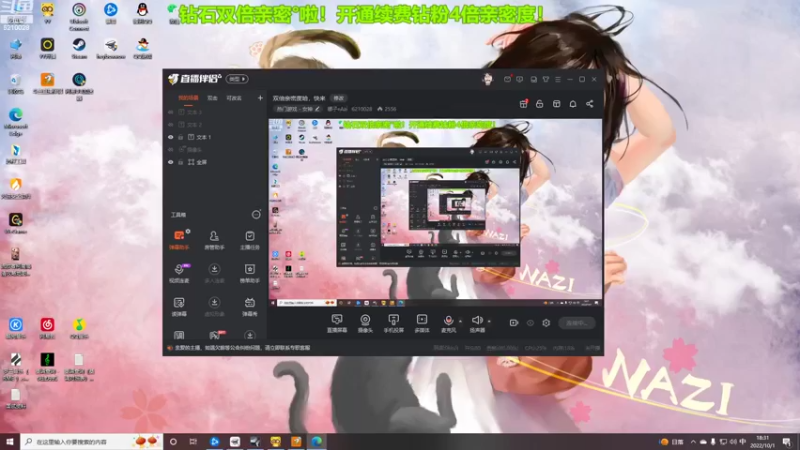
Task: Select 全屏 layer row
Action: [215, 162]
